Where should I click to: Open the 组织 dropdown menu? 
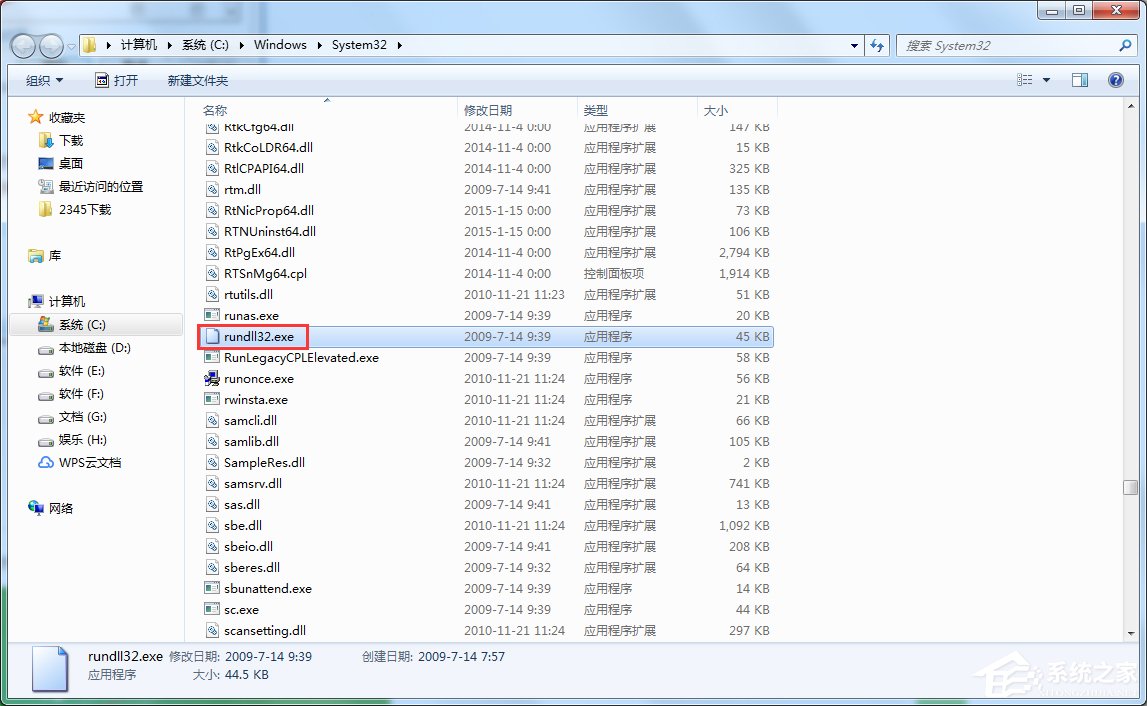point(43,79)
